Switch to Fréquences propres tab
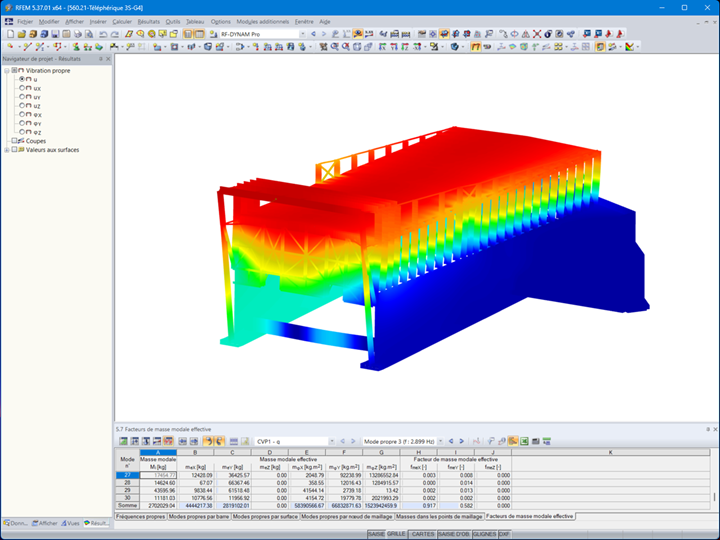720x540 pixels. 141,517
